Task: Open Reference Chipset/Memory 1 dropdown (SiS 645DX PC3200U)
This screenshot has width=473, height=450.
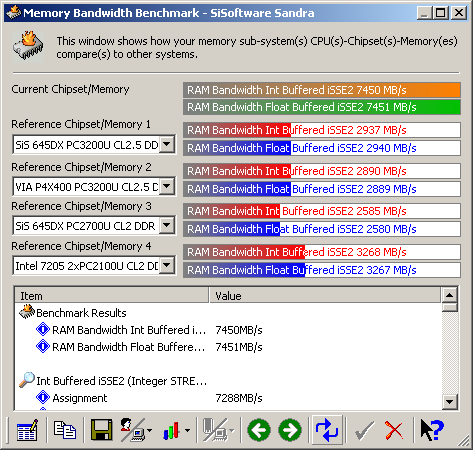Action: (x=167, y=145)
